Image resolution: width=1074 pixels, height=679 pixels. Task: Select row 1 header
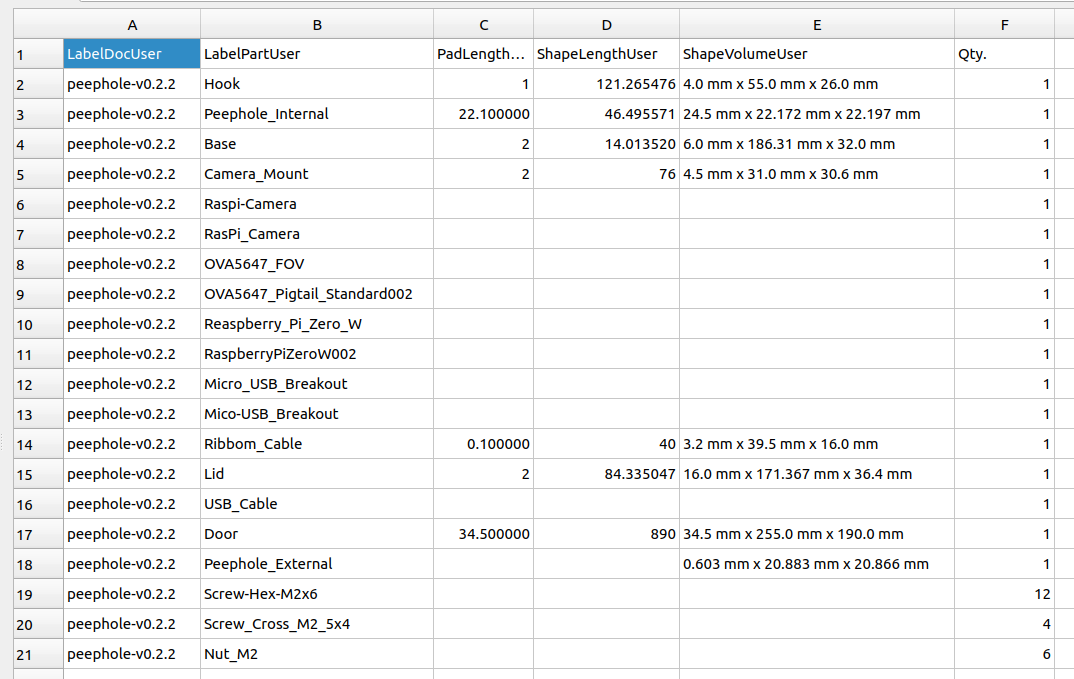[x=38, y=54]
